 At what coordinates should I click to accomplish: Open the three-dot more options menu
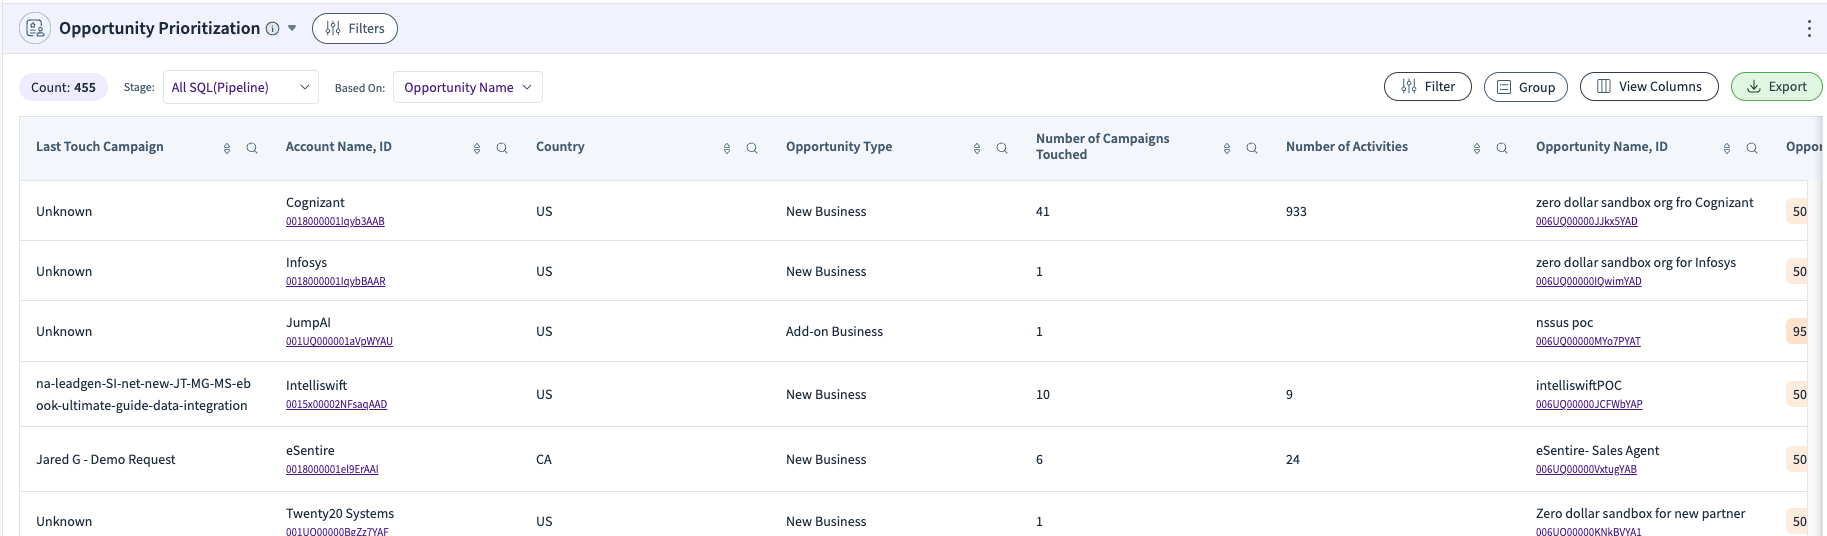[1808, 29]
